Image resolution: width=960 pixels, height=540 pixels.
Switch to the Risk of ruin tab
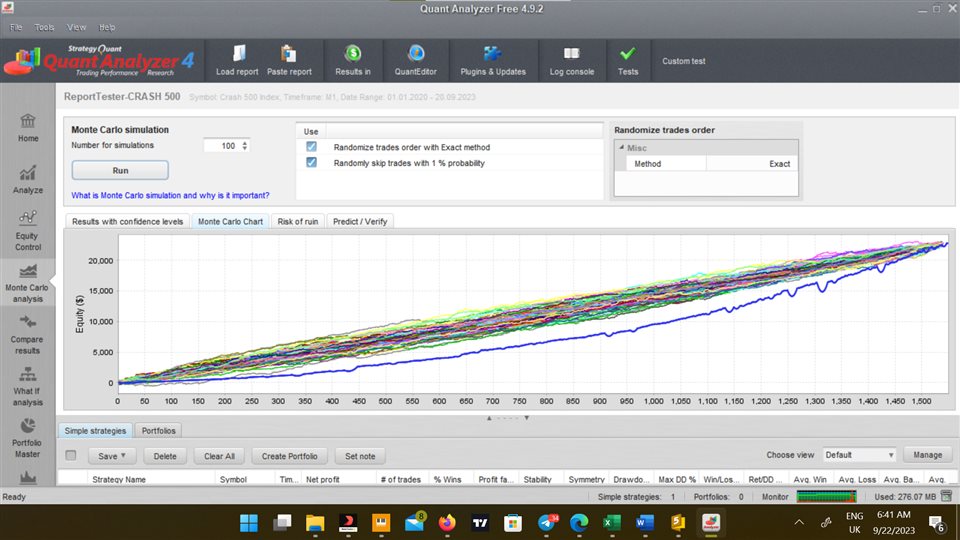[x=297, y=221]
